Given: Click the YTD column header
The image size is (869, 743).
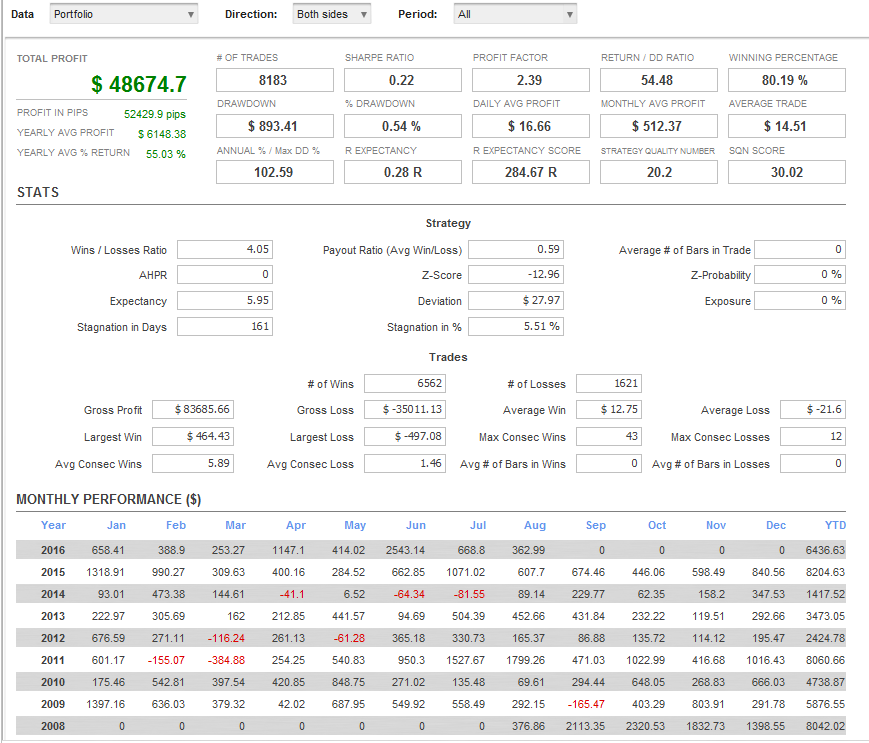Looking at the screenshot, I should coord(835,525).
